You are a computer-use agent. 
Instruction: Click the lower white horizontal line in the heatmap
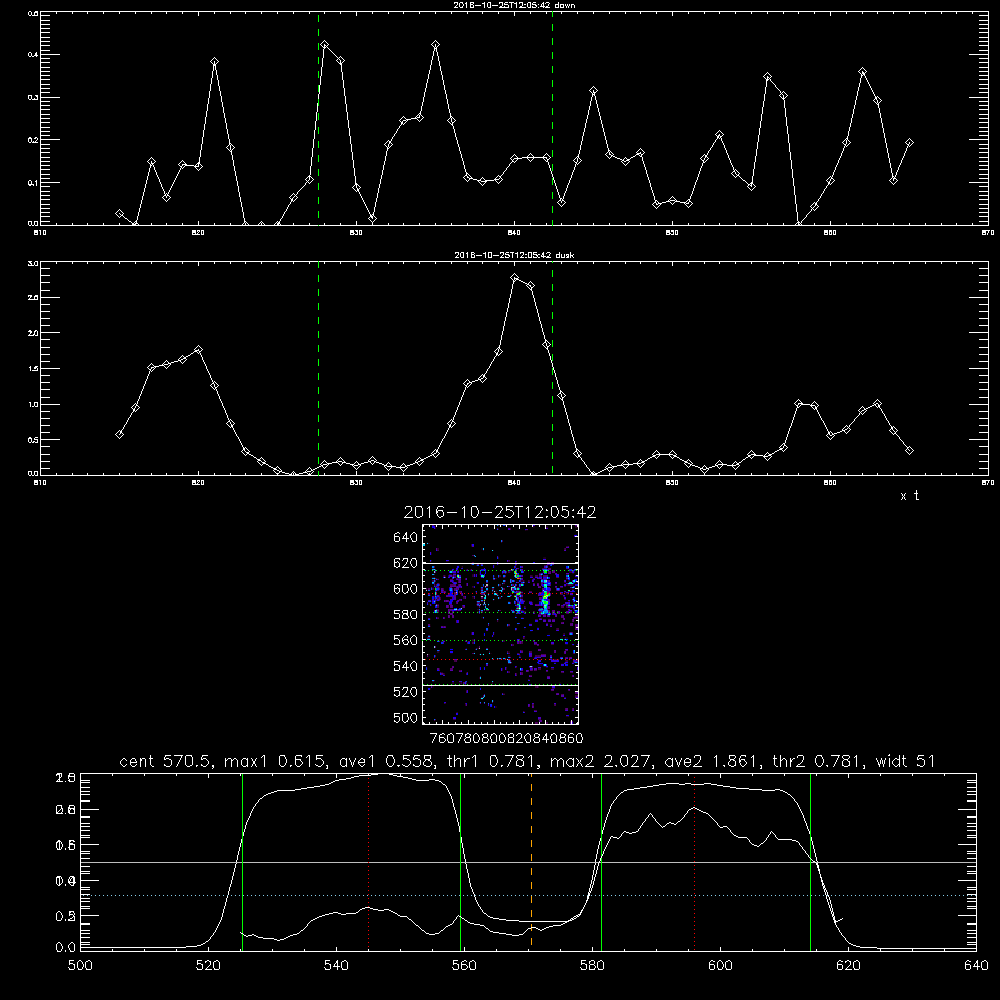click(x=501, y=685)
